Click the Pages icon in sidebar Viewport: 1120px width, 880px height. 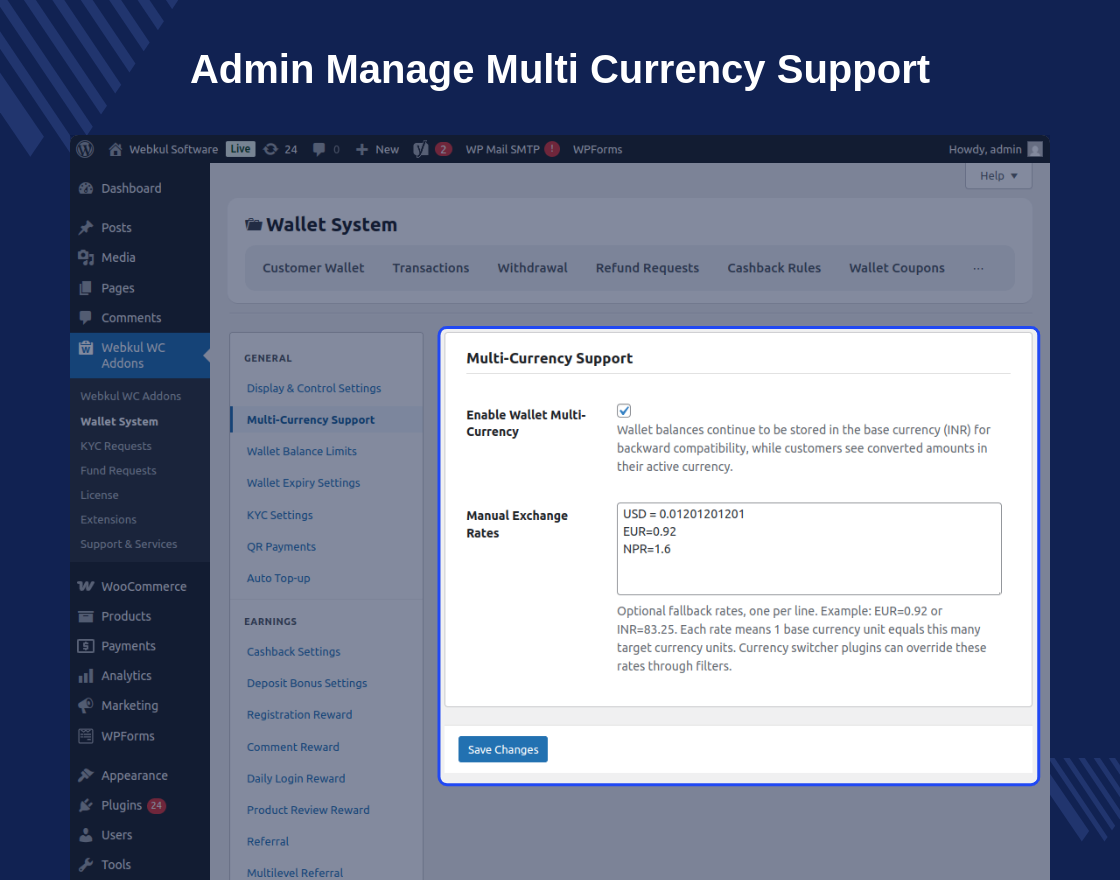[86, 288]
